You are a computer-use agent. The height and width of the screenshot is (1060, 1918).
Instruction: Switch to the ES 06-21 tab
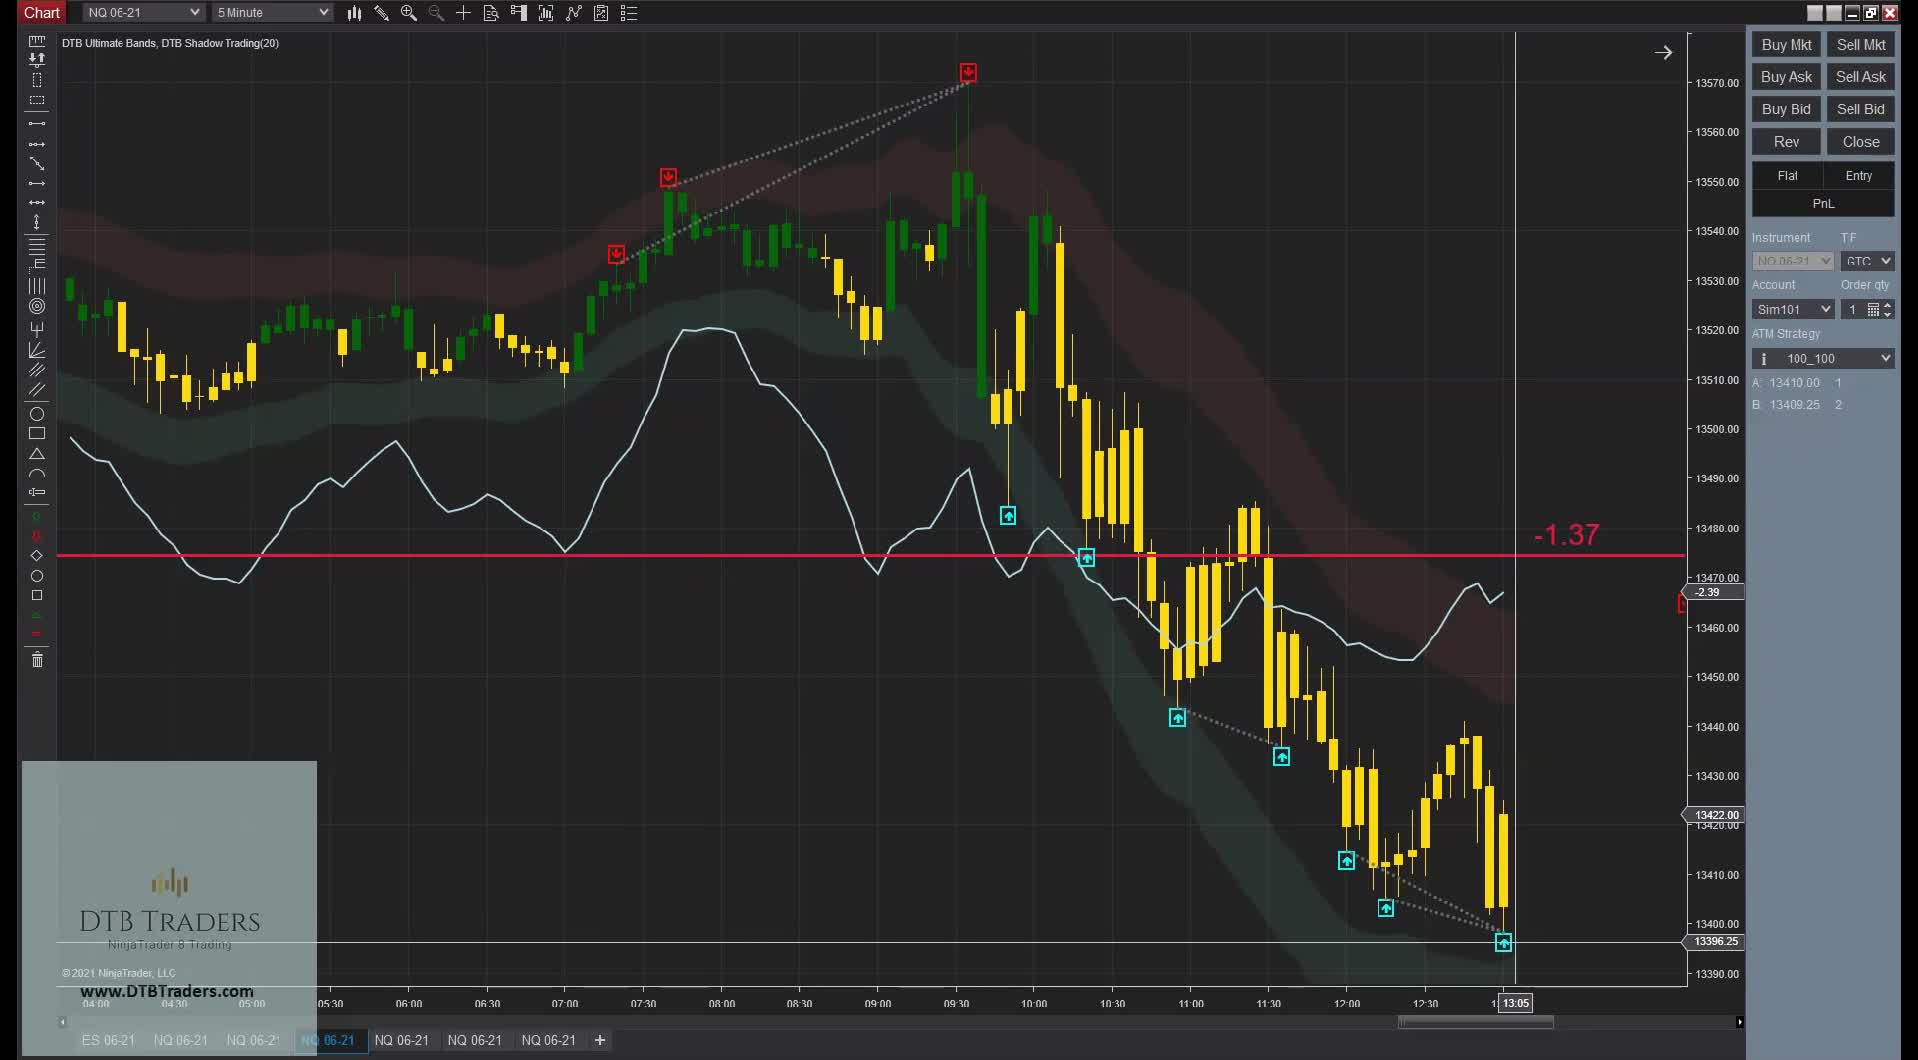tap(107, 1040)
